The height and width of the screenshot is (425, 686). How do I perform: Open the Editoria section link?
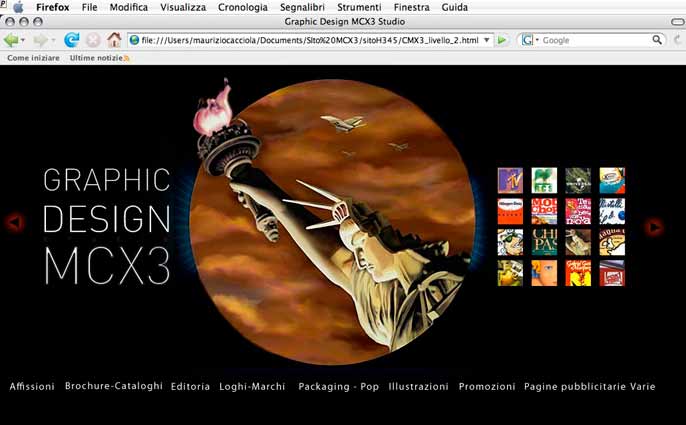190,386
